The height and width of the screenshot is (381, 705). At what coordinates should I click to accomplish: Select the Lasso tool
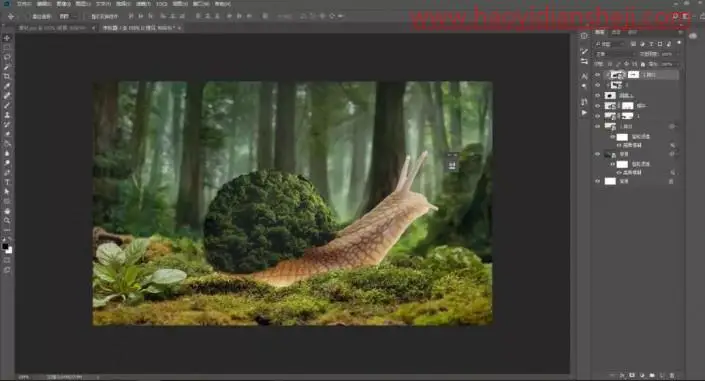coord(7,58)
